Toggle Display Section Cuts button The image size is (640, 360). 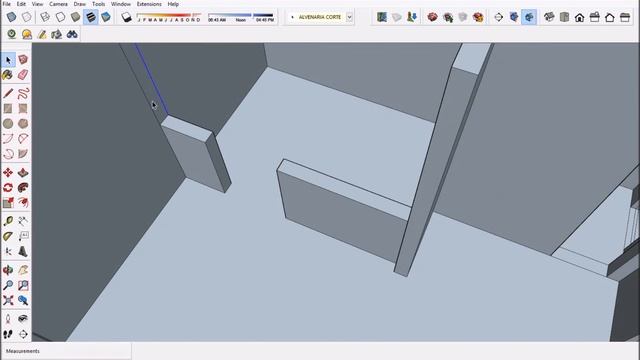click(x=529, y=17)
